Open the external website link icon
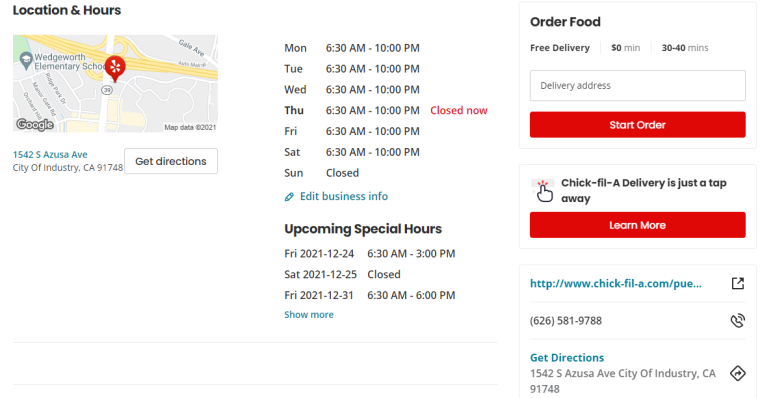The width and height of the screenshot is (760, 398). 738,284
